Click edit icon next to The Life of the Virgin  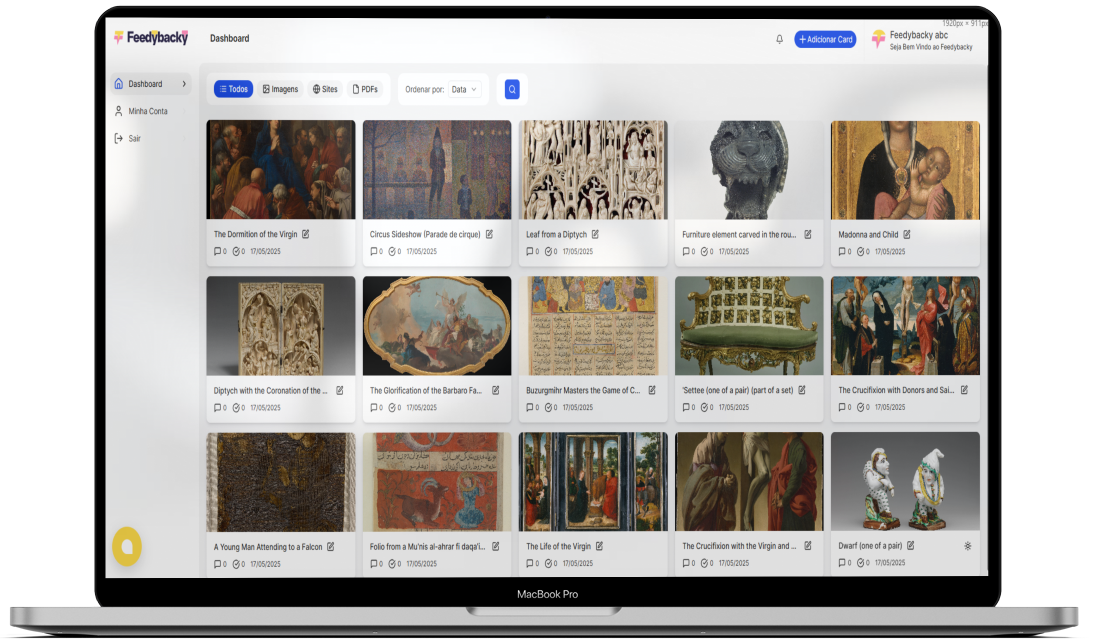599,547
